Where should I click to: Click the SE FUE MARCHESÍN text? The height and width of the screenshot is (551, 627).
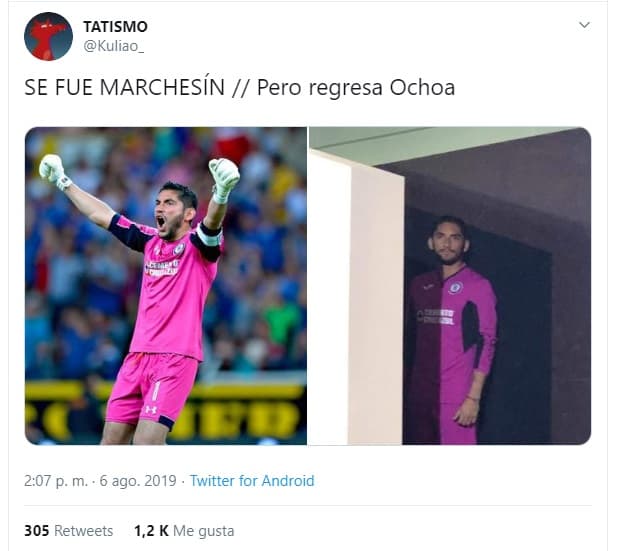click(x=124, y=87)
